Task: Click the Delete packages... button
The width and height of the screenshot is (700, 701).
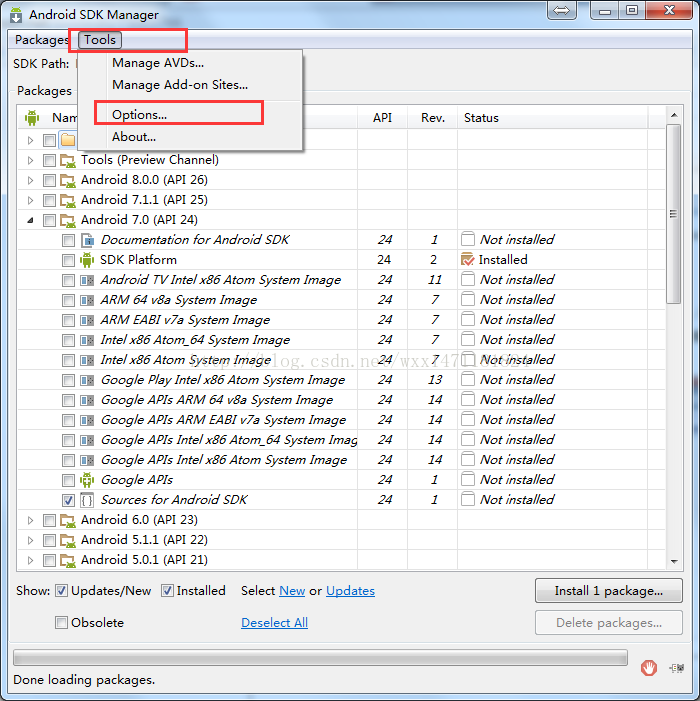Action: tap(608, 622)
